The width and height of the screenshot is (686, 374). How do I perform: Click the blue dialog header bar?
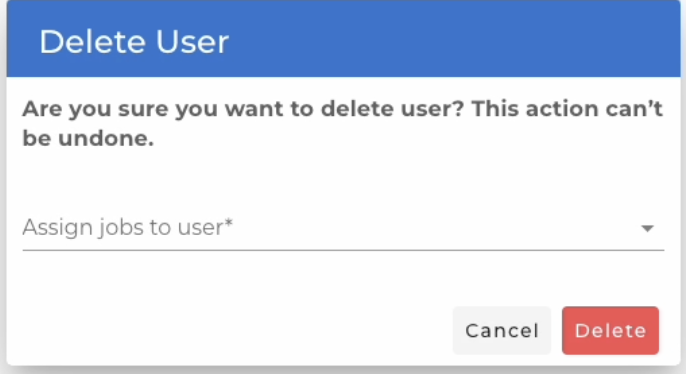coord(343,38)
